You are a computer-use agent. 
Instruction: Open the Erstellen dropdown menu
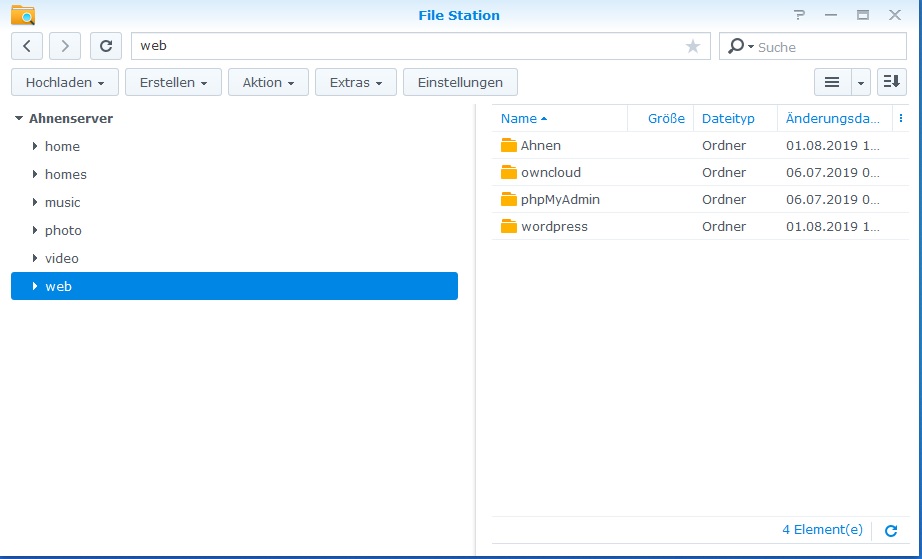coord(173,82)
